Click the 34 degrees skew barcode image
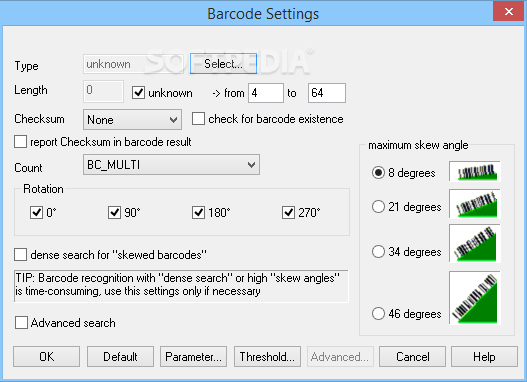Screen dimensions: 527x382 pos(475,243)
